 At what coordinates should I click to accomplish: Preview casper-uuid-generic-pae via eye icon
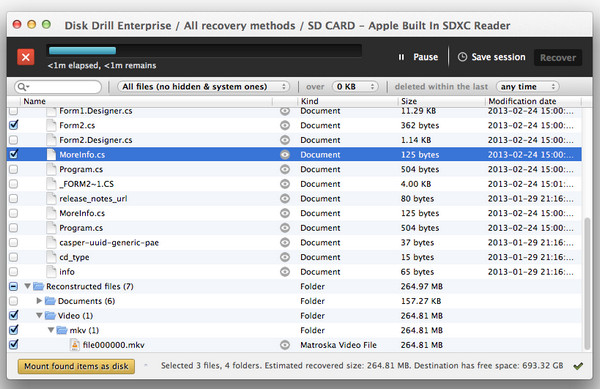click(285, 243)
